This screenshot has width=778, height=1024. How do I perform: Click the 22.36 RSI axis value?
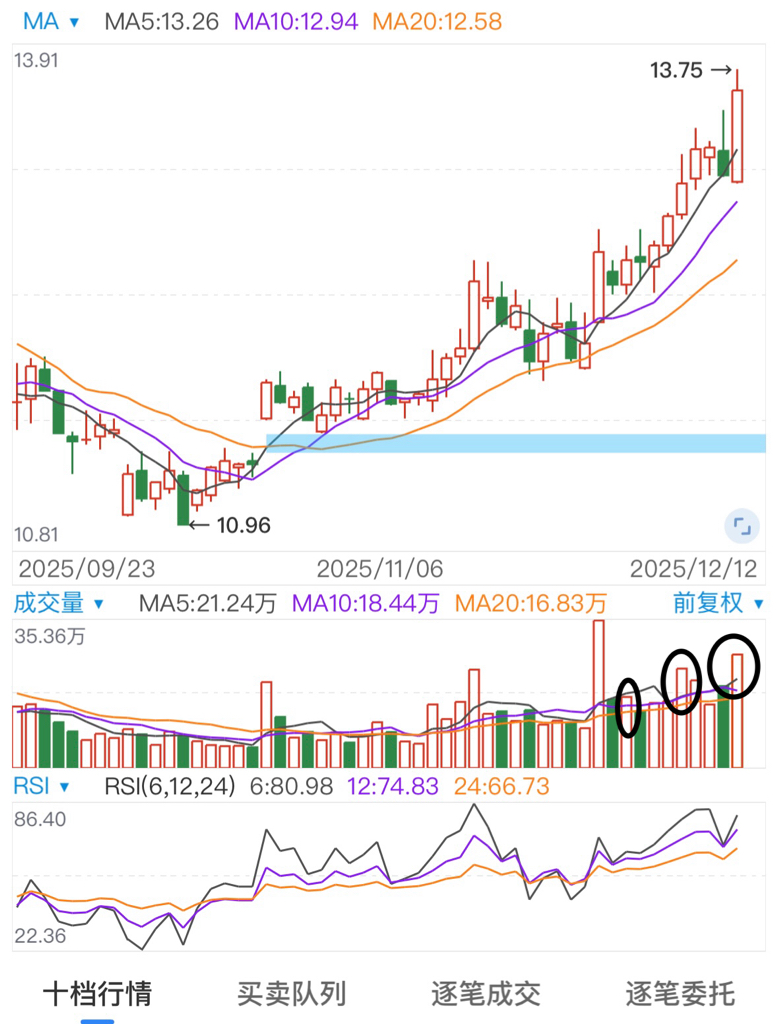pos(41,936)
